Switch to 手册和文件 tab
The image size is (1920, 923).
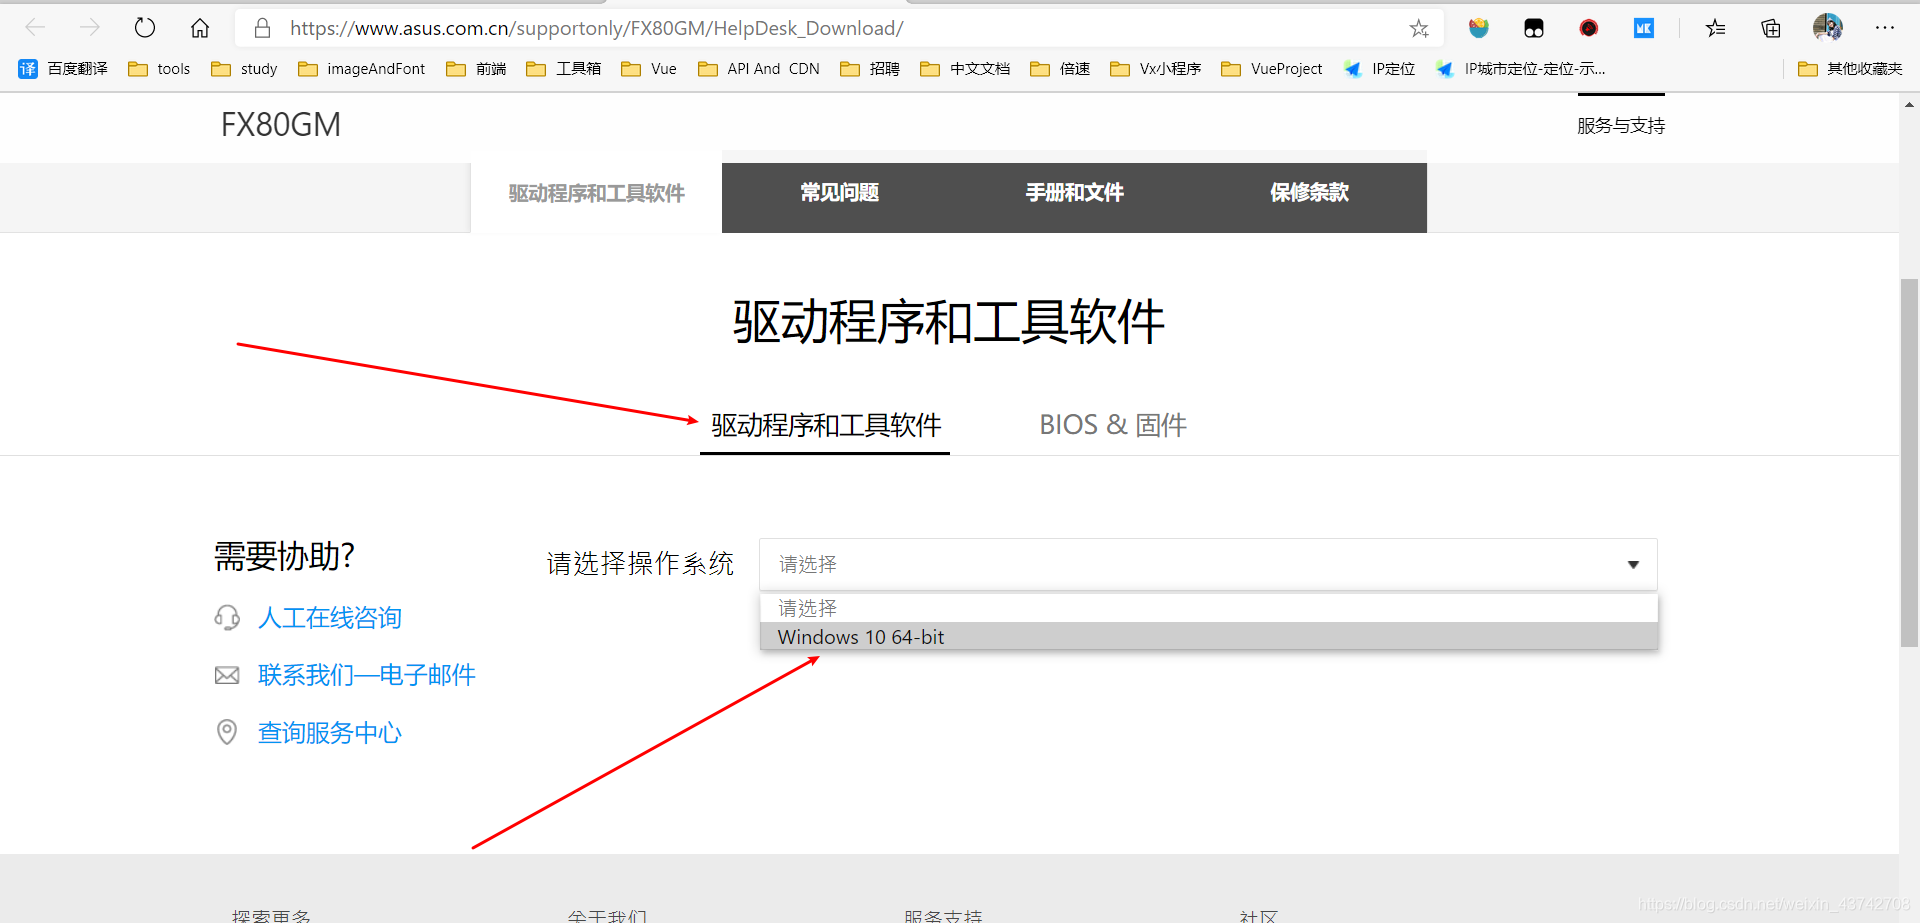pyautogui.click(x=1075, y=193)
